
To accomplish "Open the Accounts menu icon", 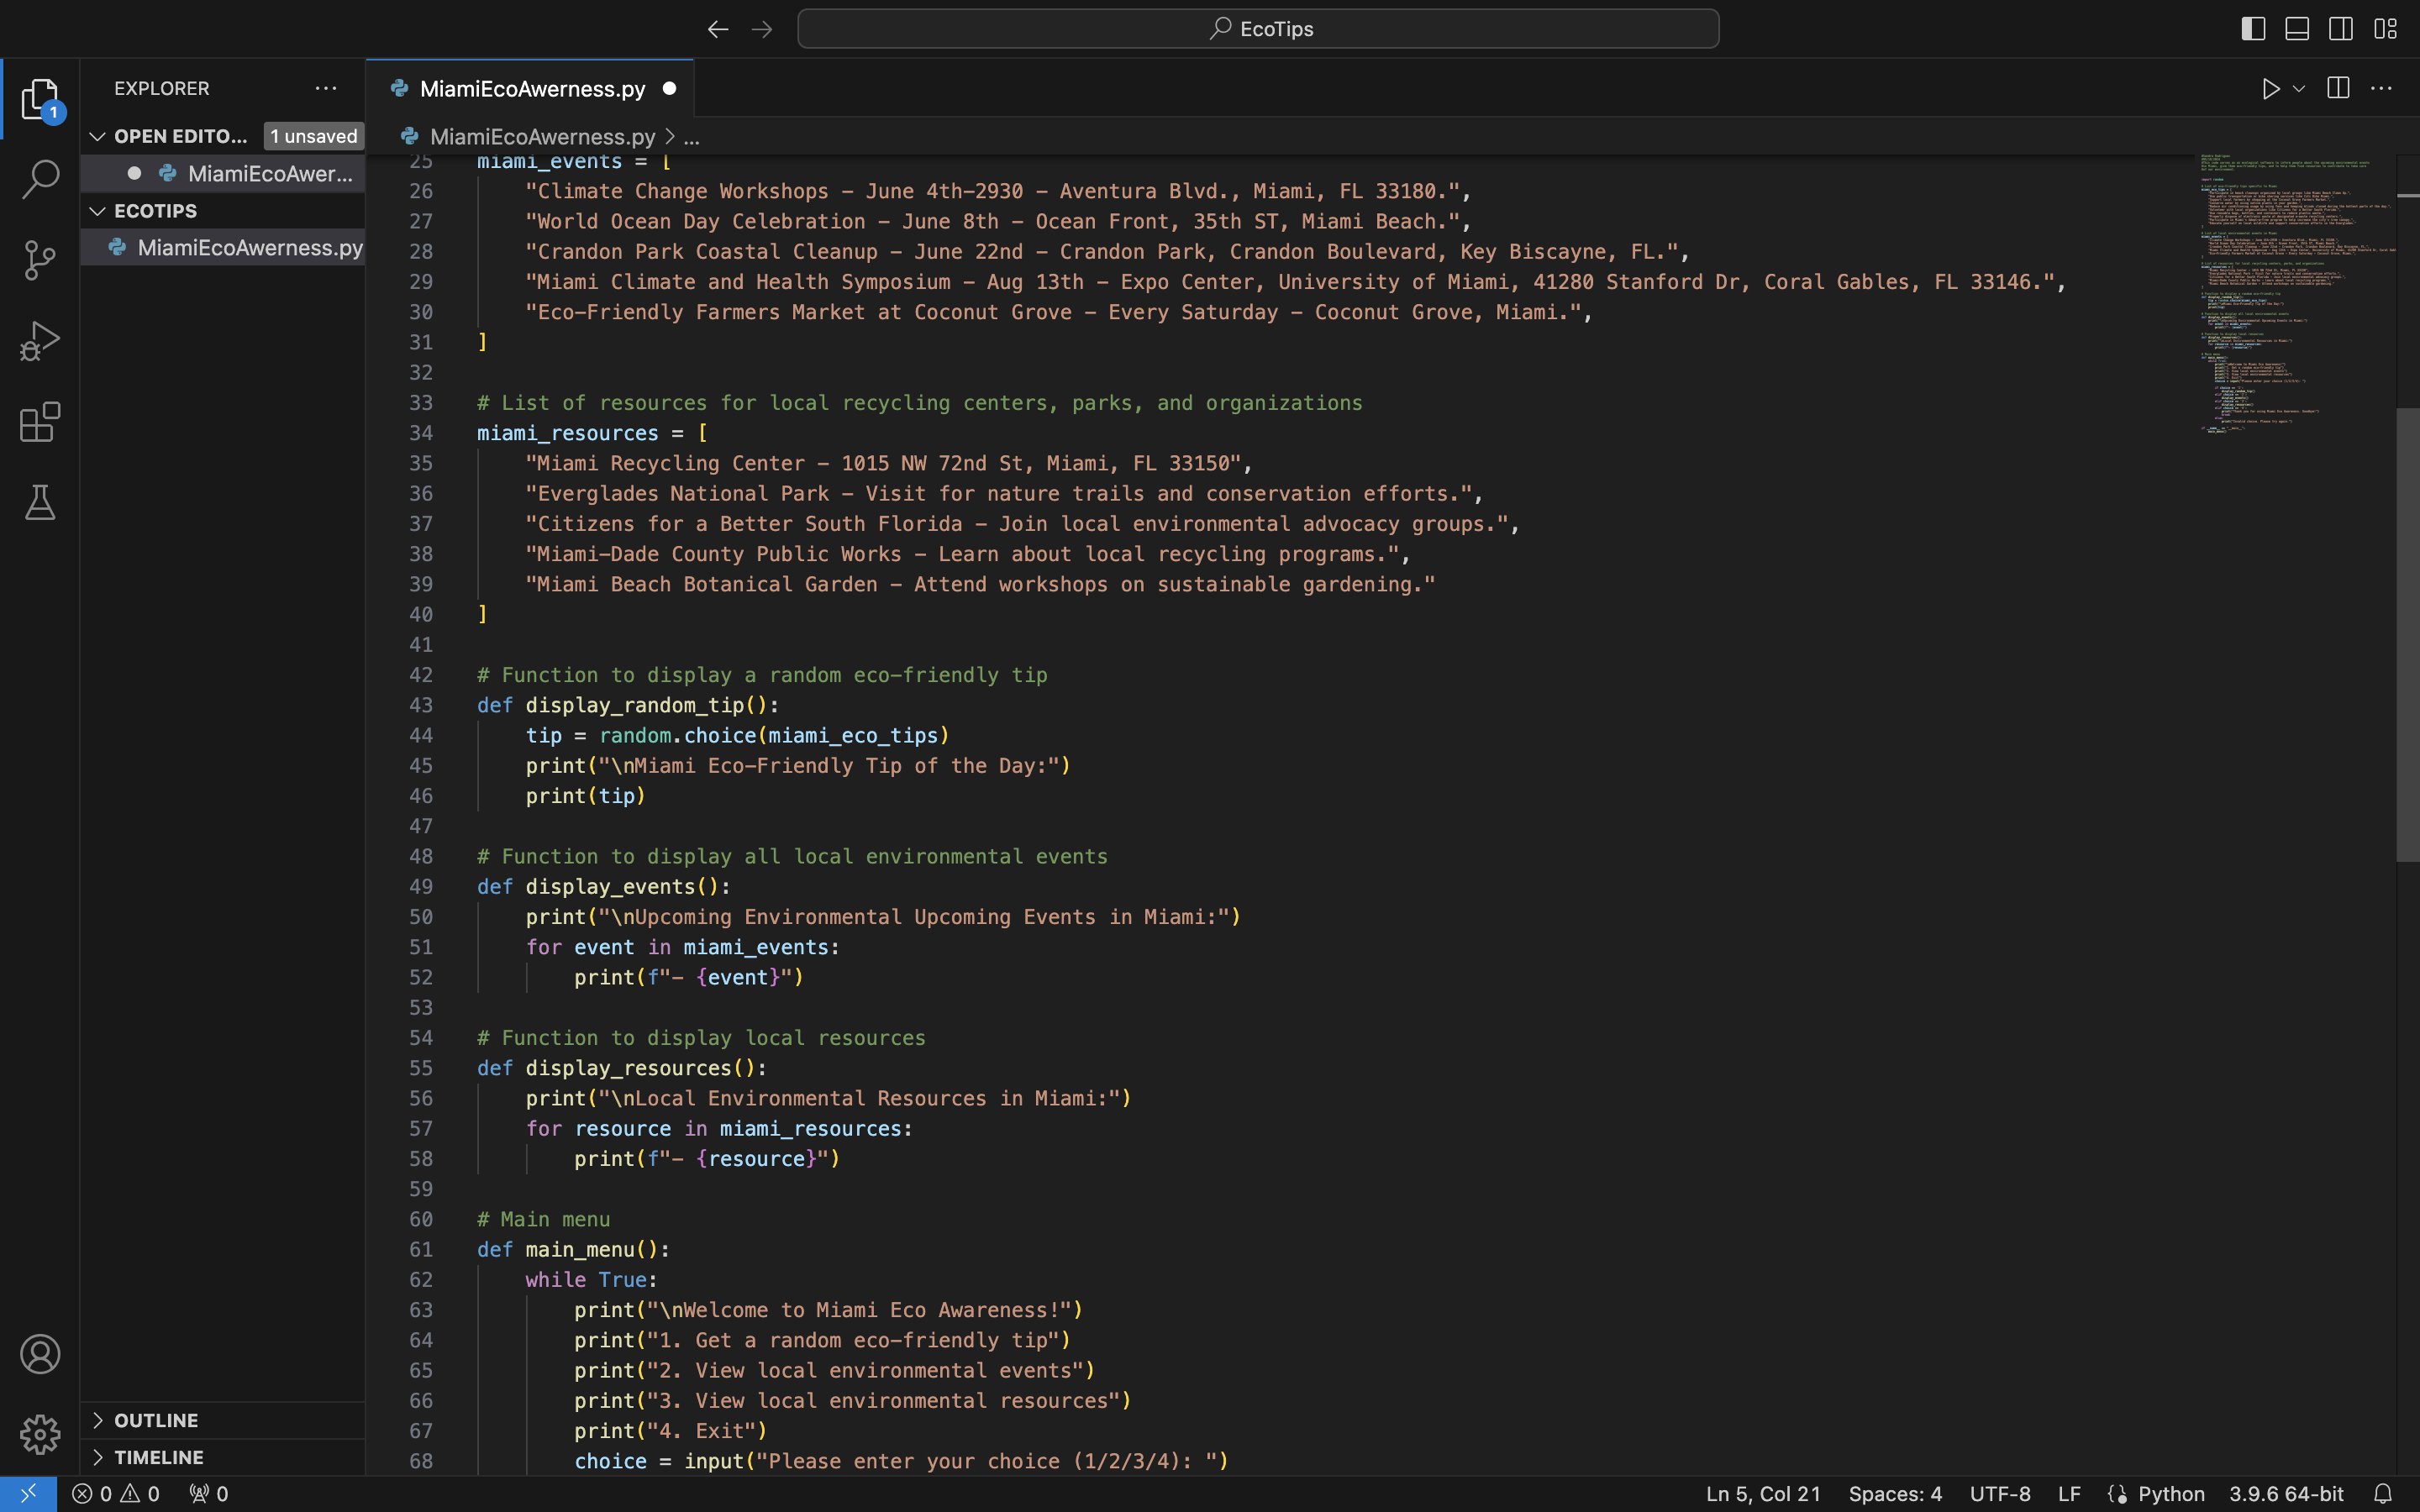I will (40, 1354).
